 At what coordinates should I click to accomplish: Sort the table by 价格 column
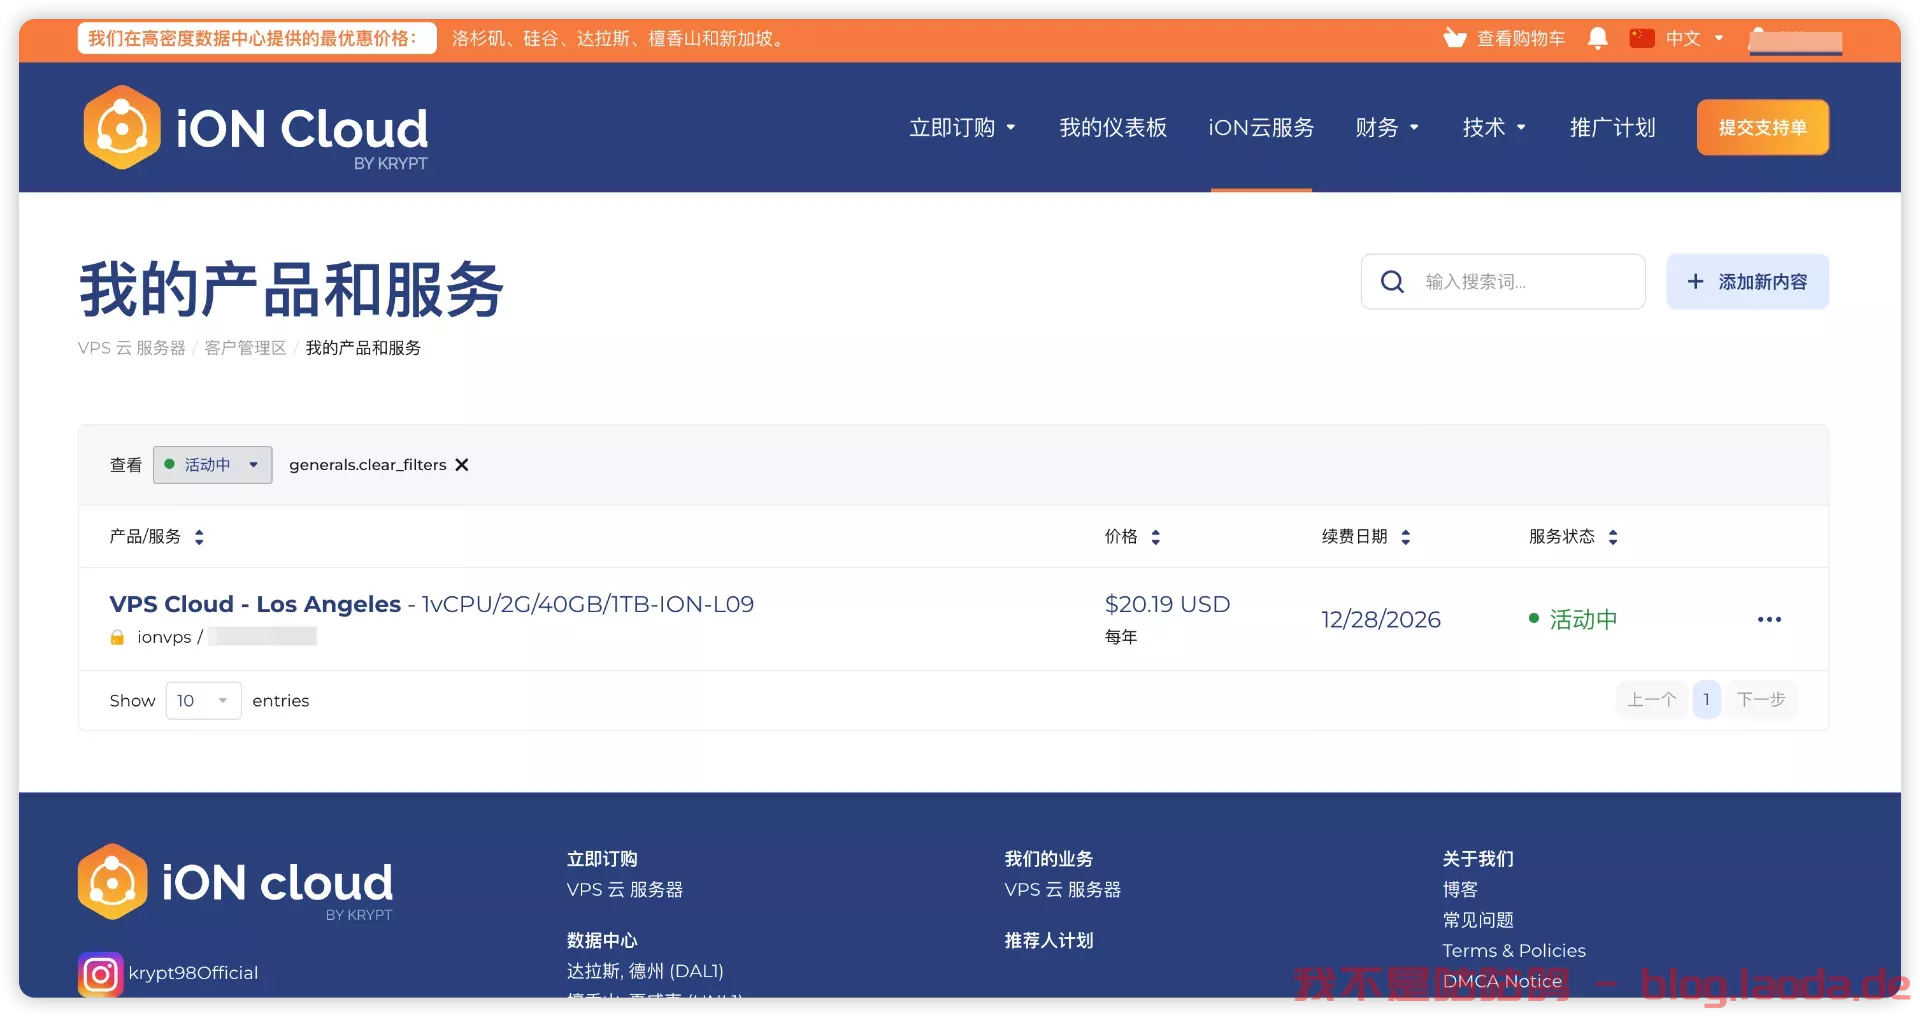click(1155, 537)
